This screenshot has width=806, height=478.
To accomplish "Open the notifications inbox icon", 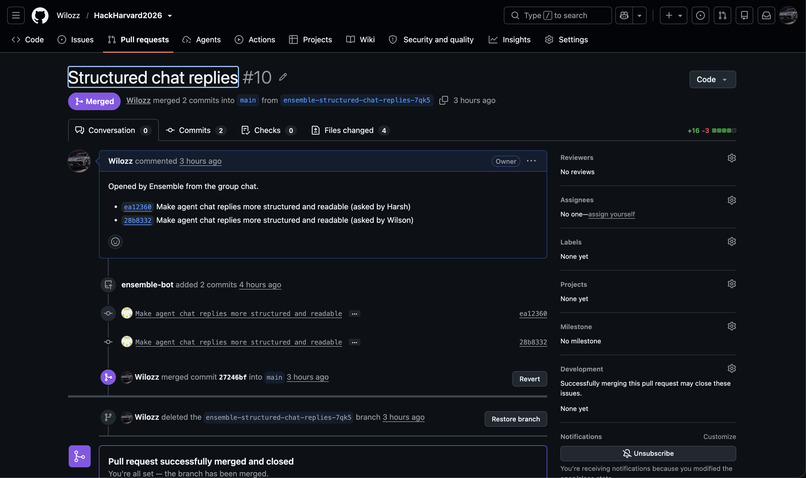I will click(766, 15).
